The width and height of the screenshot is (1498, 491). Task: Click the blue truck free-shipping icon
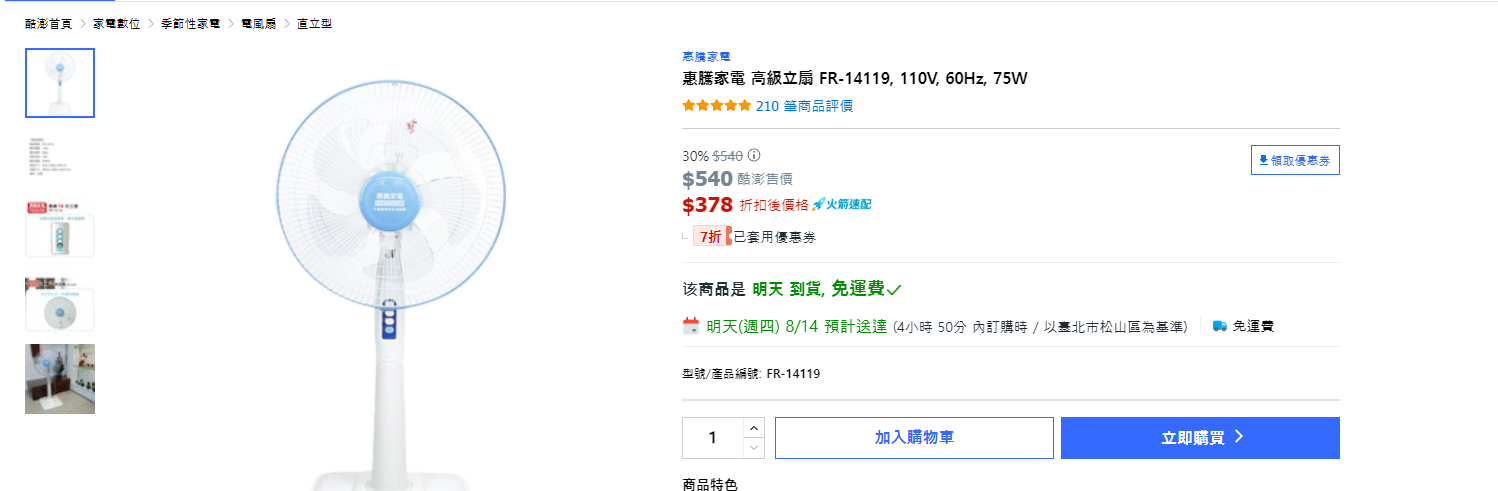pos(1219,326)
